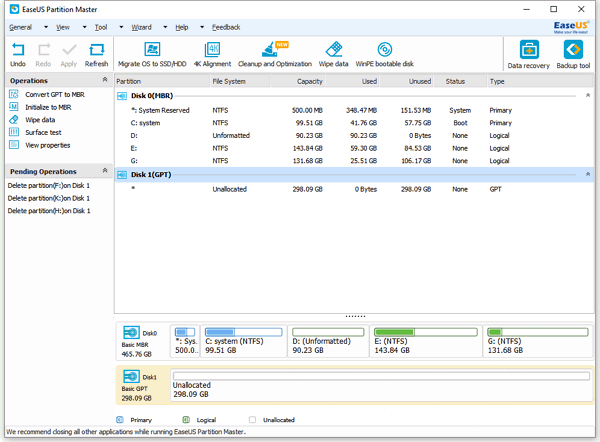Click the EaseUS Partition Master title icon

coord(15,9)
